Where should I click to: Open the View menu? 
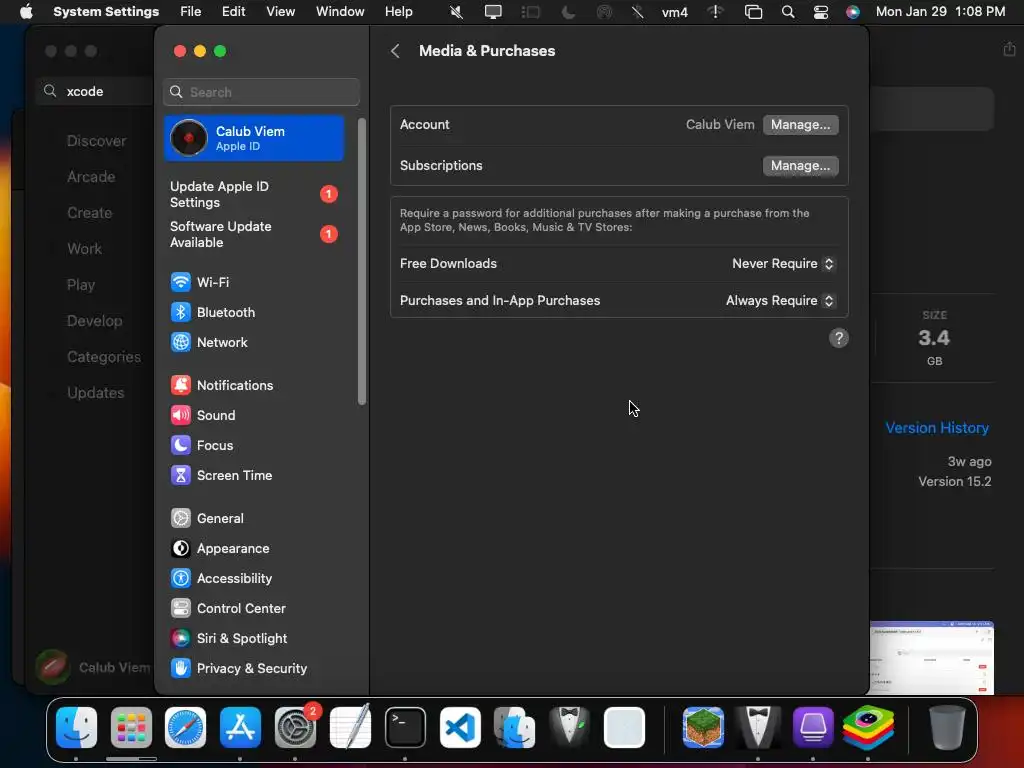pyautogui.click(x=280, y=12)
